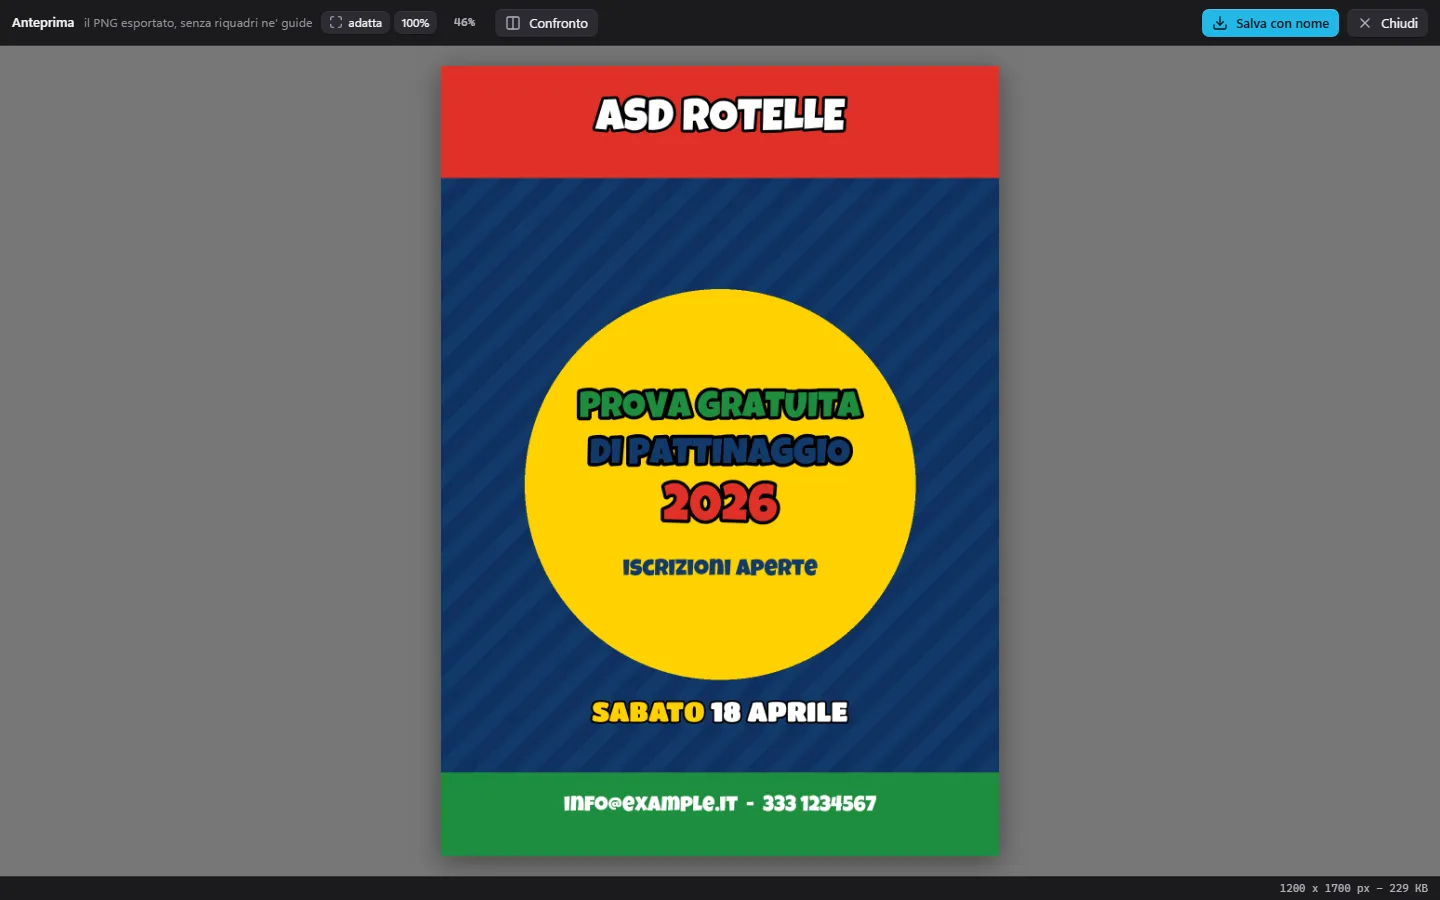The height and width of the screenshot is (900, 1440).
Task: Click 'ISCRIZIONI APERTE' in the yellow circle
Action: coord(720,567)
